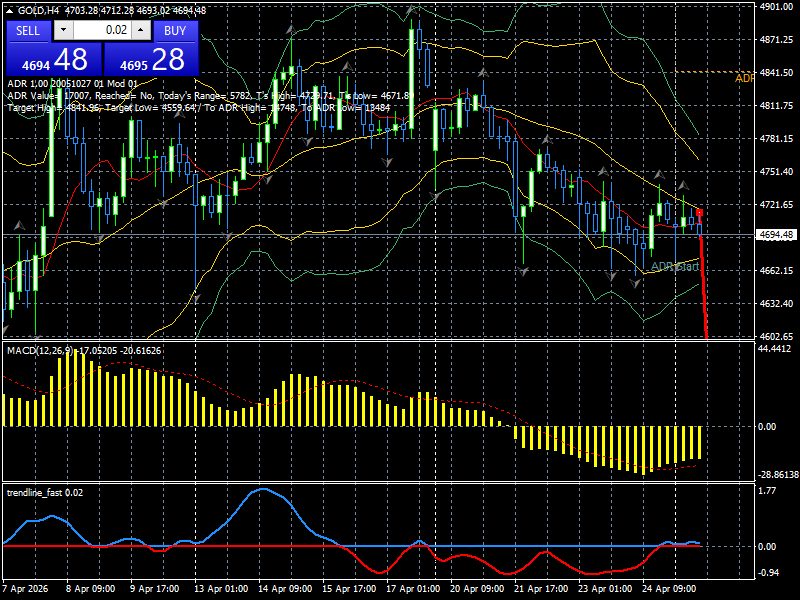
Task: Click the current price tag 4694.48
Action: 776,235
